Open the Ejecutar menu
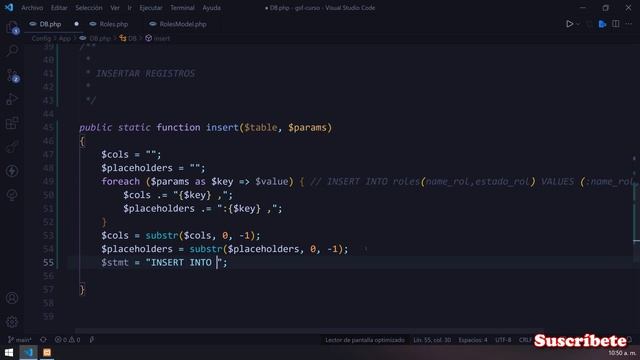Image resolution: width=640 pixels, height=360 pixels. pyautogui.click(x=151, y=8)
